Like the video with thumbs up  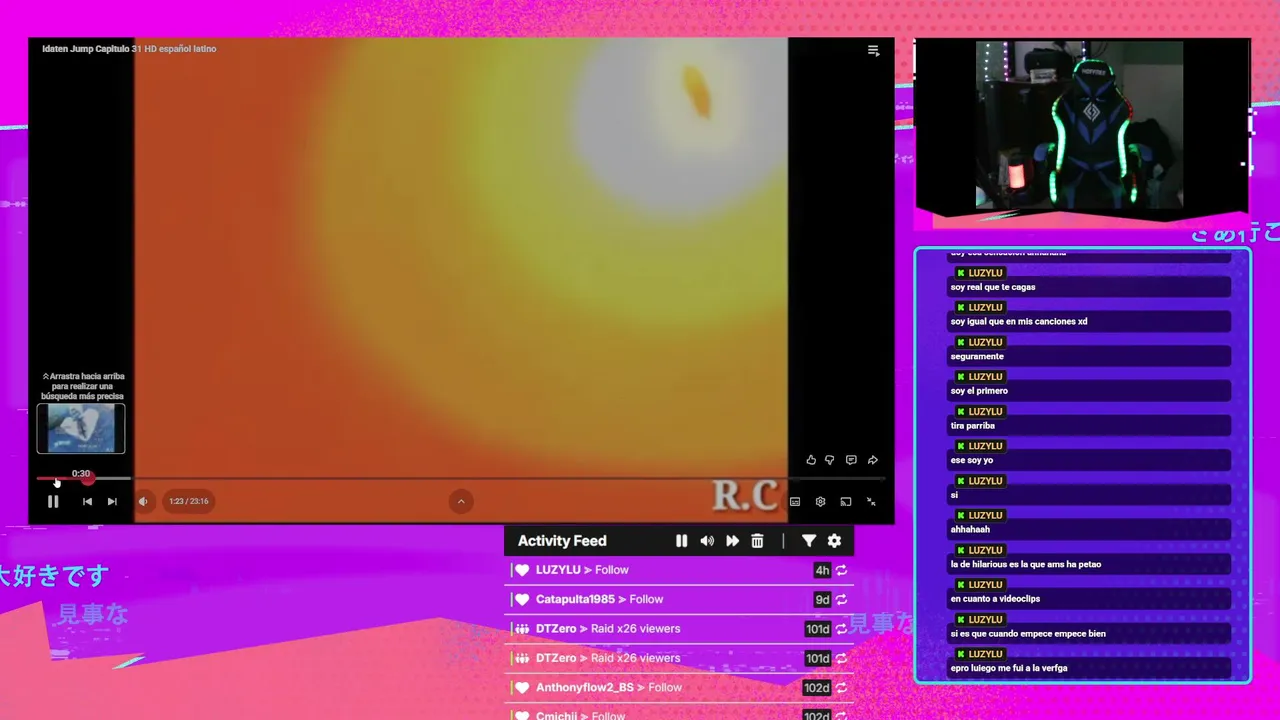pos(811,460)
